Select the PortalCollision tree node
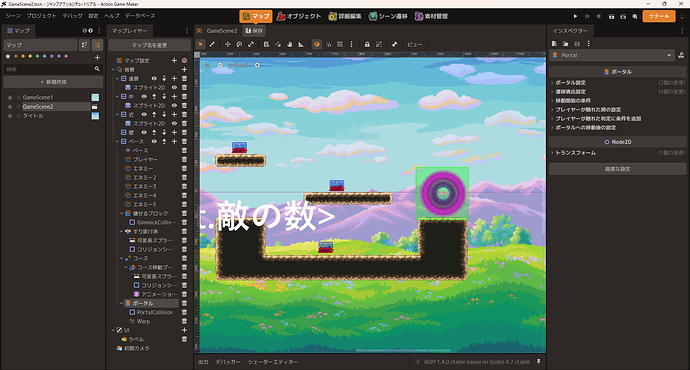 pyautogui.click(x=154, y=312)
